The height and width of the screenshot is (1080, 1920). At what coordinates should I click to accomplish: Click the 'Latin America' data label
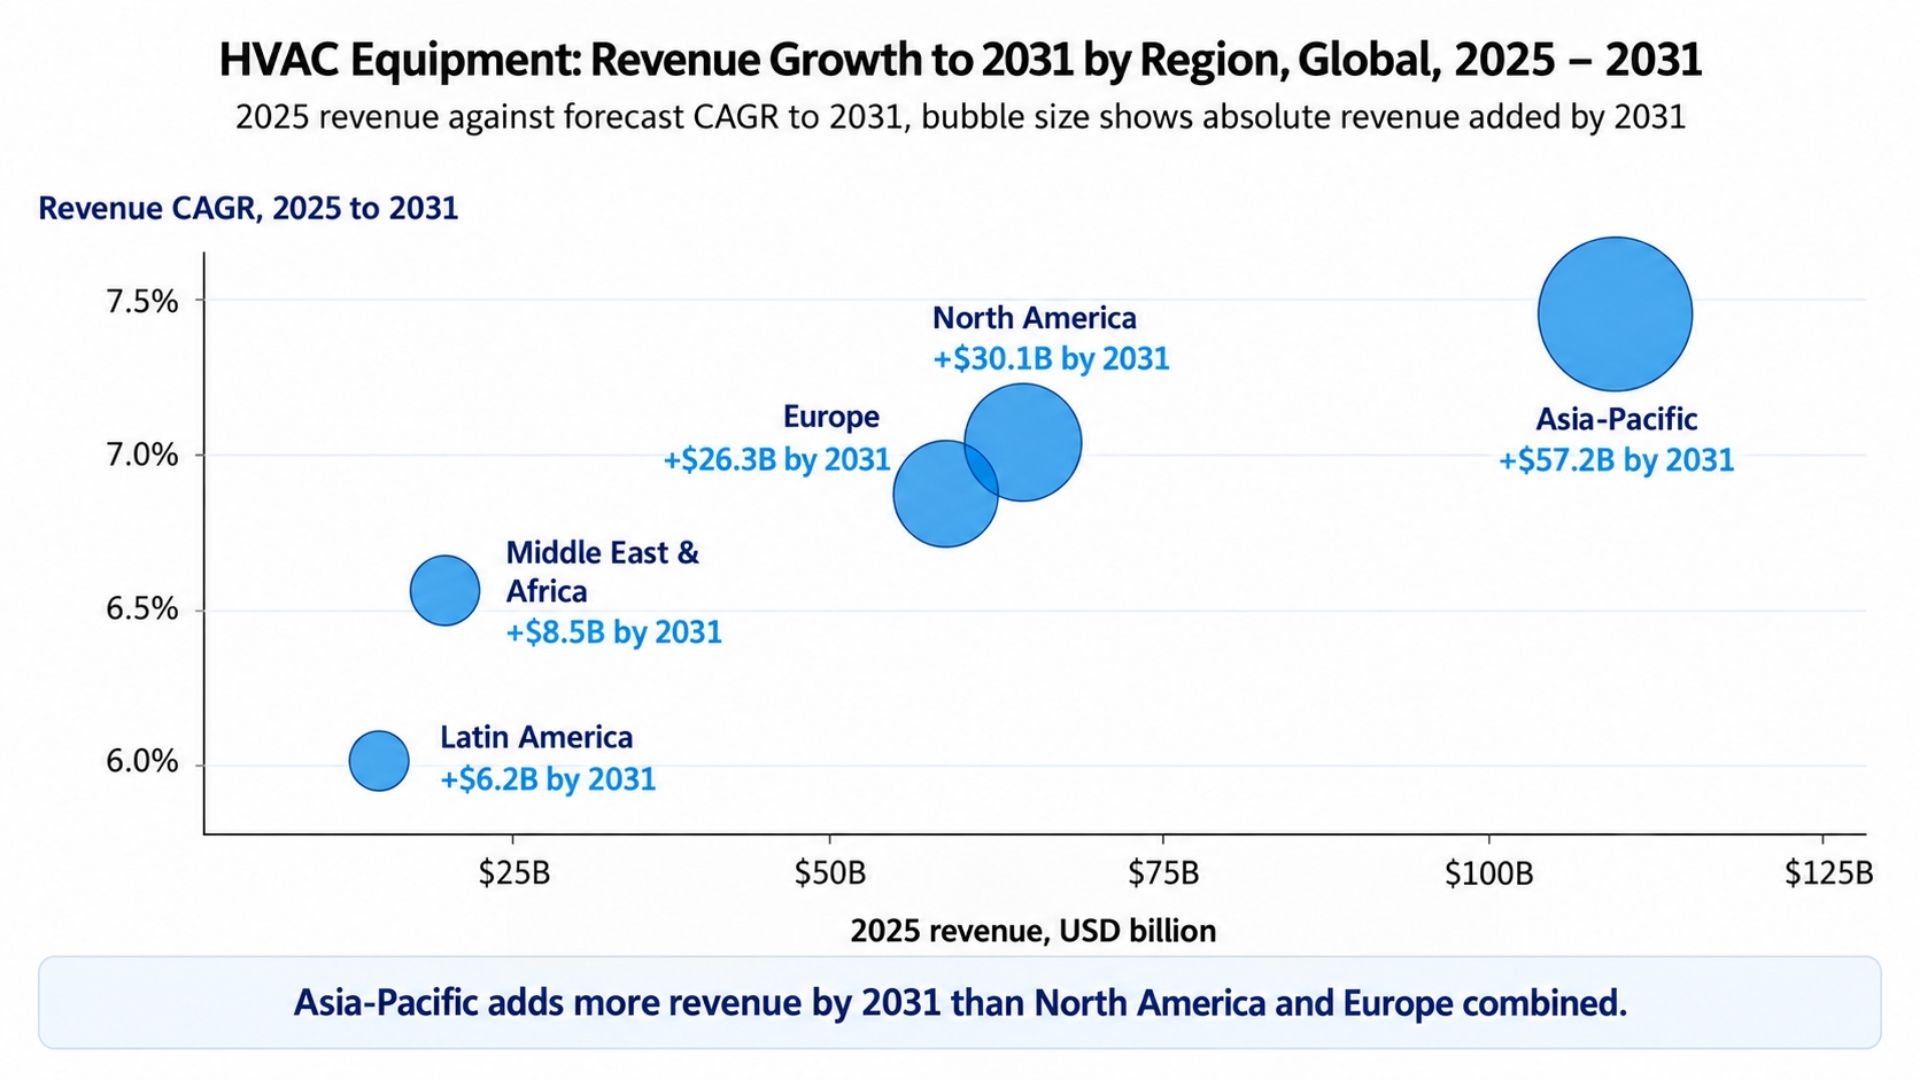[537, 738]
